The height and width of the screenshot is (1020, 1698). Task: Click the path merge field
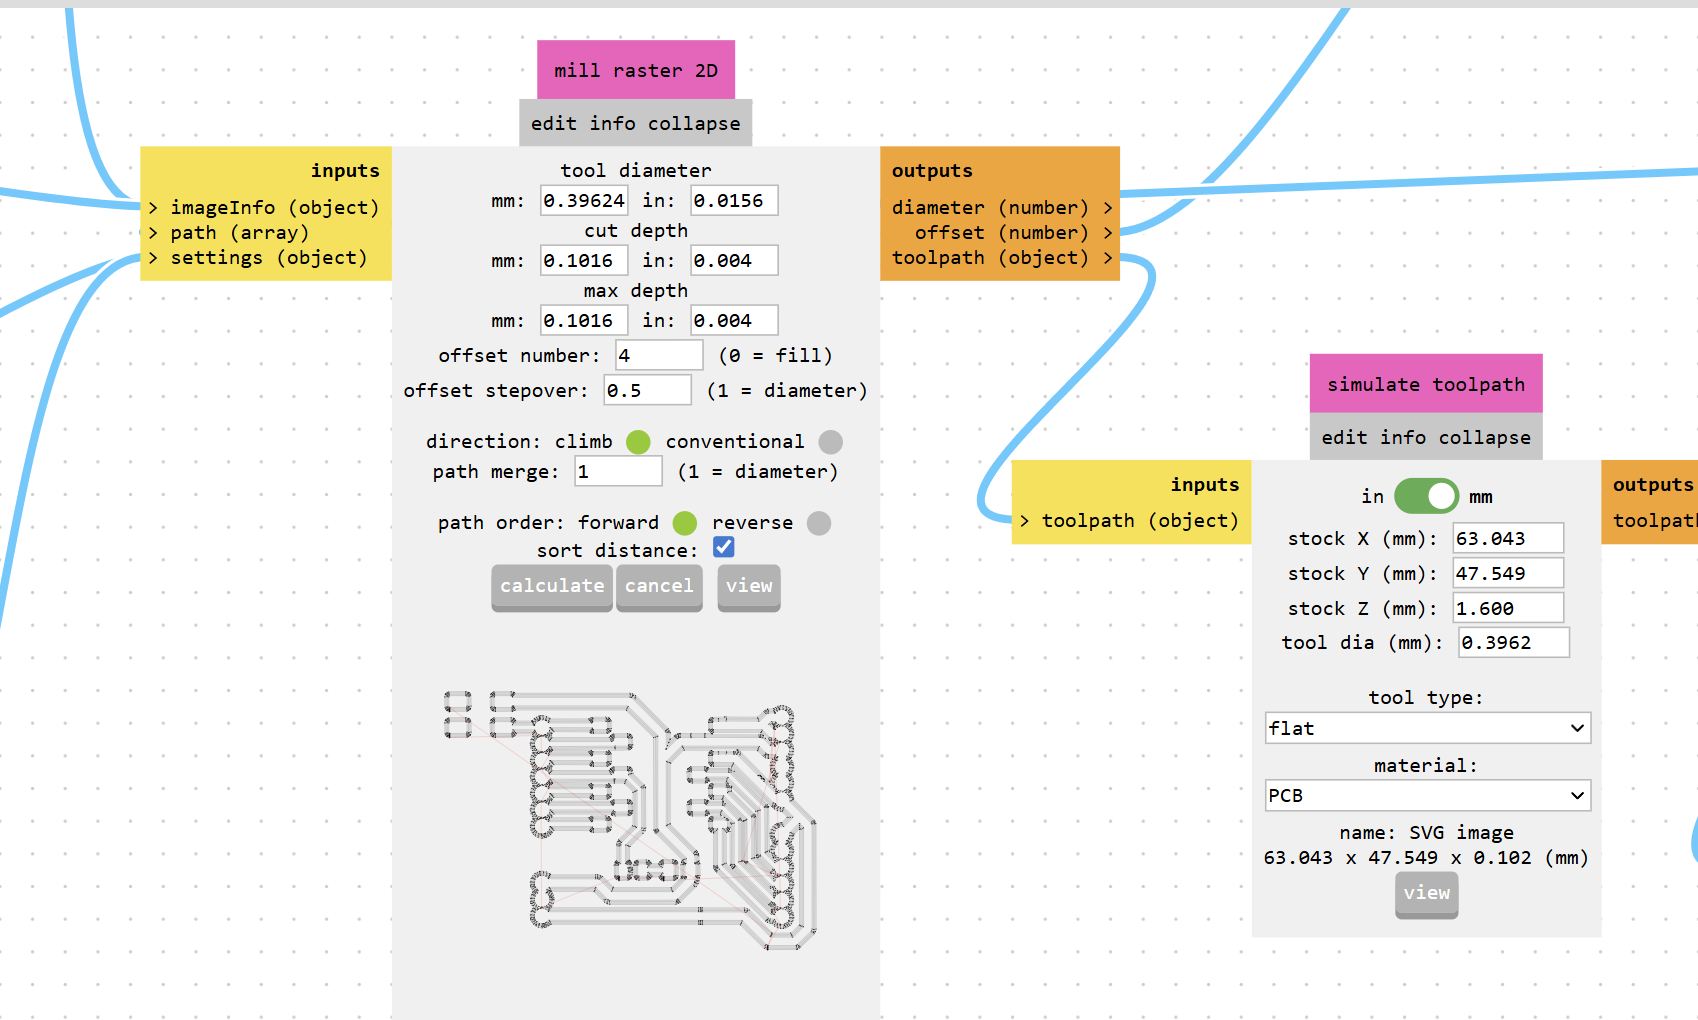(618, 471)
